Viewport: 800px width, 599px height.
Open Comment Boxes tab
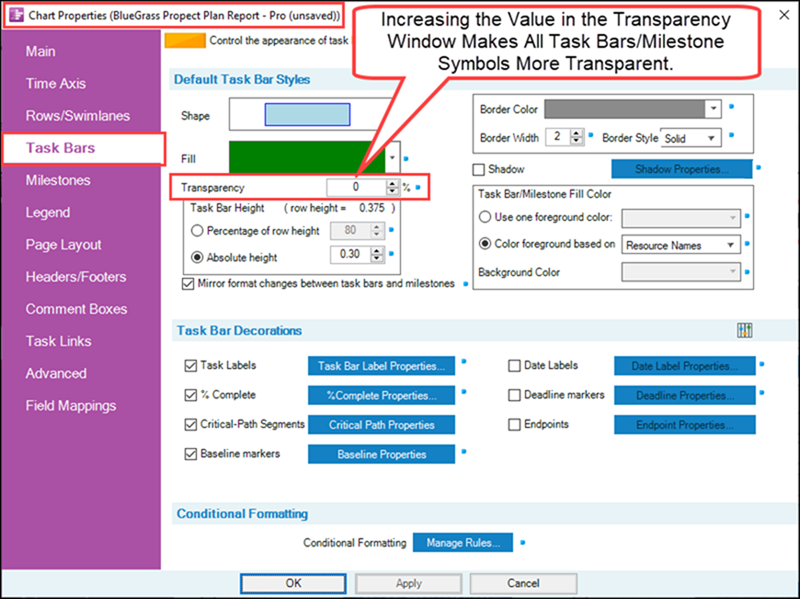pos(76,309)
